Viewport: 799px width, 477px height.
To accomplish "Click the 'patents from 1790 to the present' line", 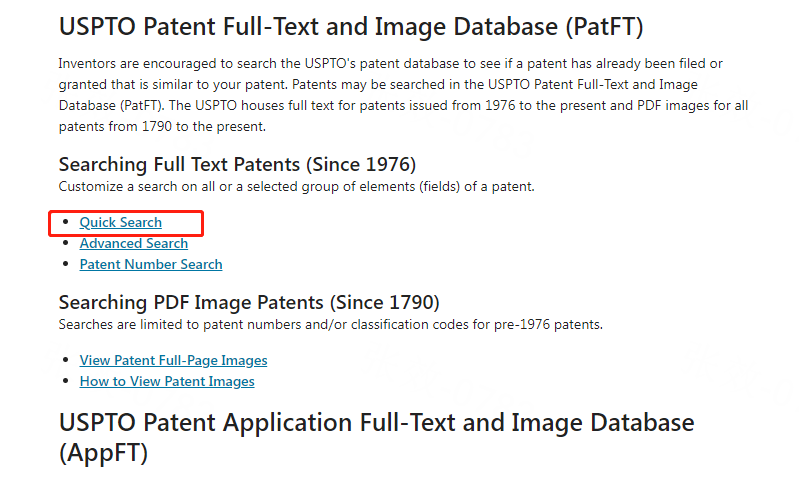I will [x=162, y=126].
